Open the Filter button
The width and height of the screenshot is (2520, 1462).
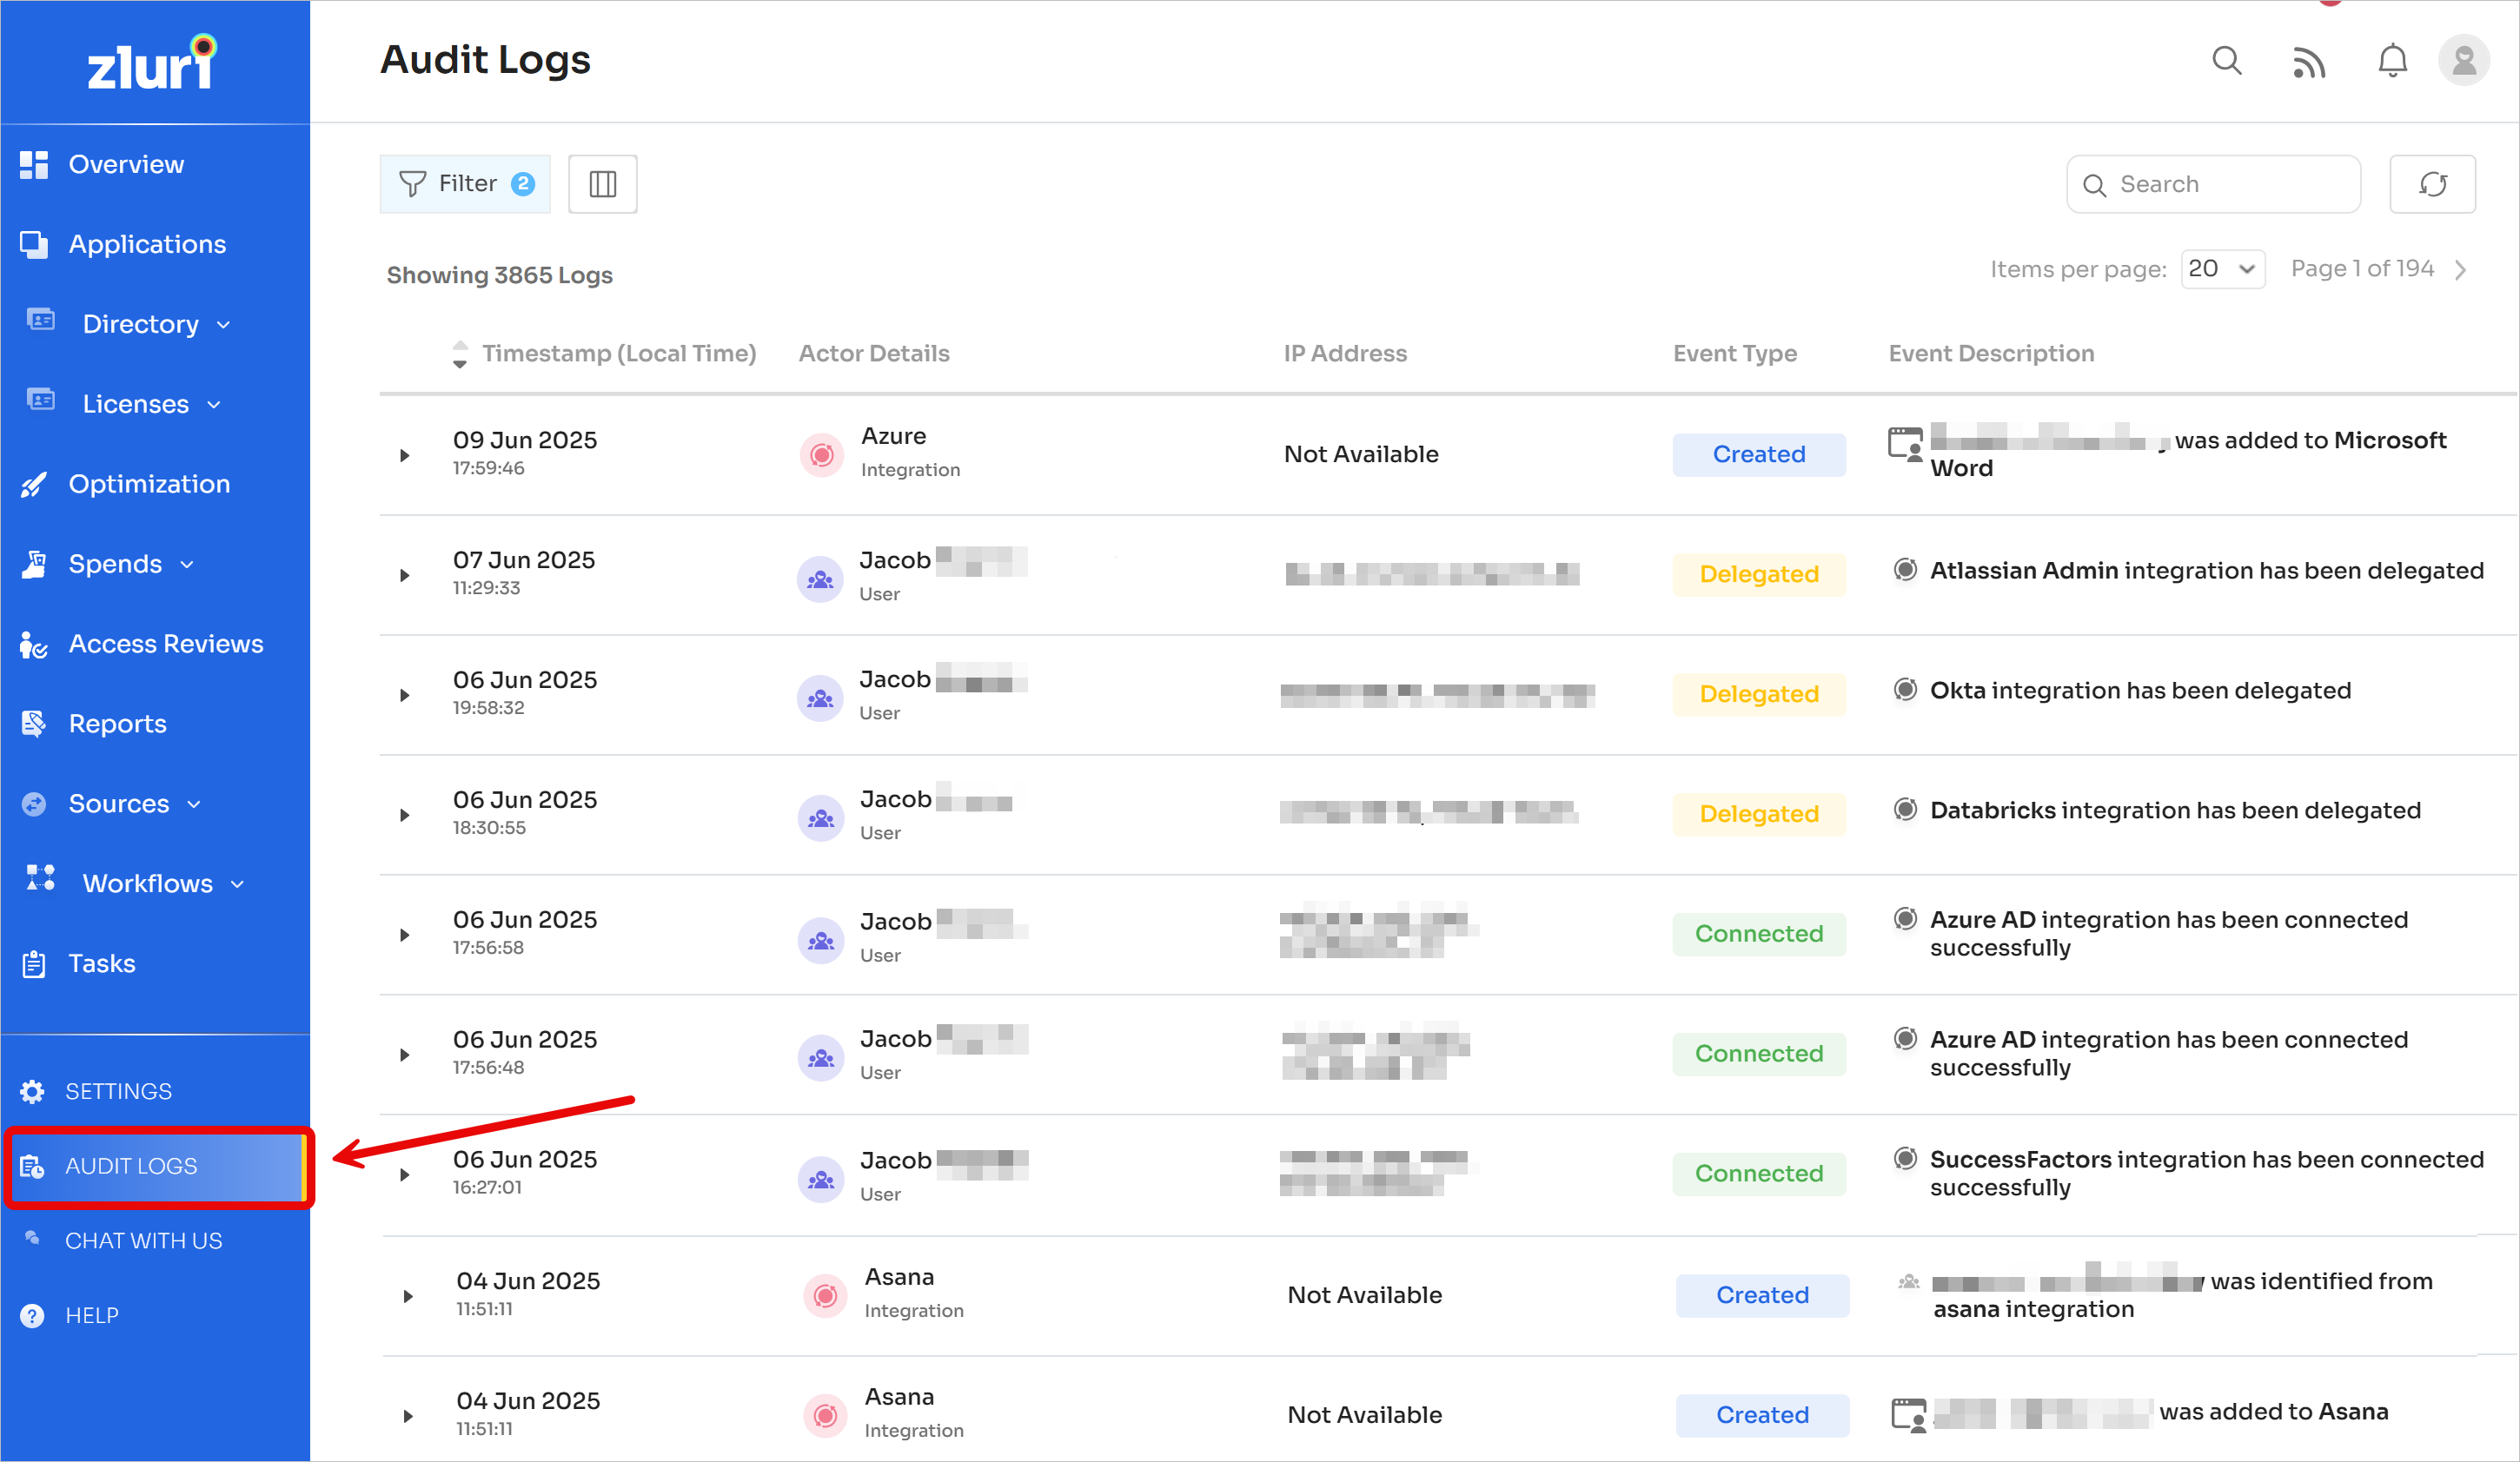pyautogui.click(x=465, y=184)
